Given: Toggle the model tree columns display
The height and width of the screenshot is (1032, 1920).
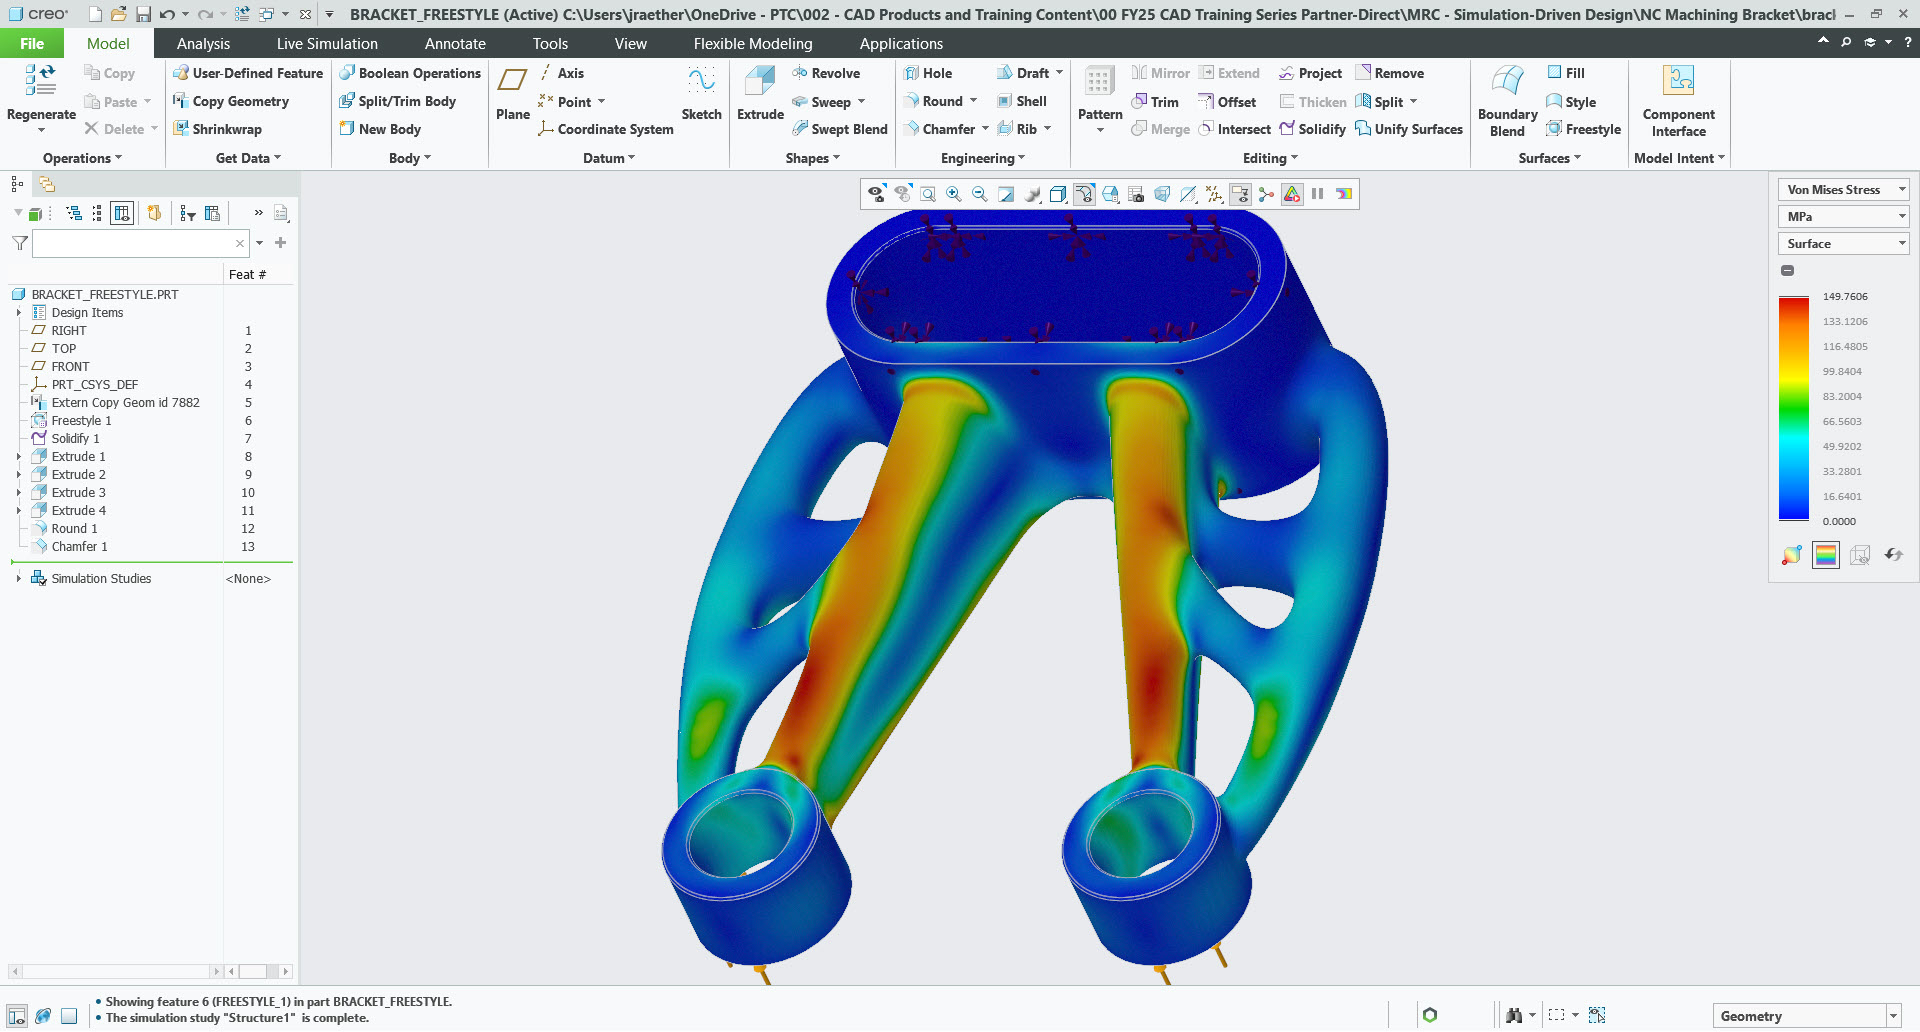Looking at the screenshot, I should (122, 213).
